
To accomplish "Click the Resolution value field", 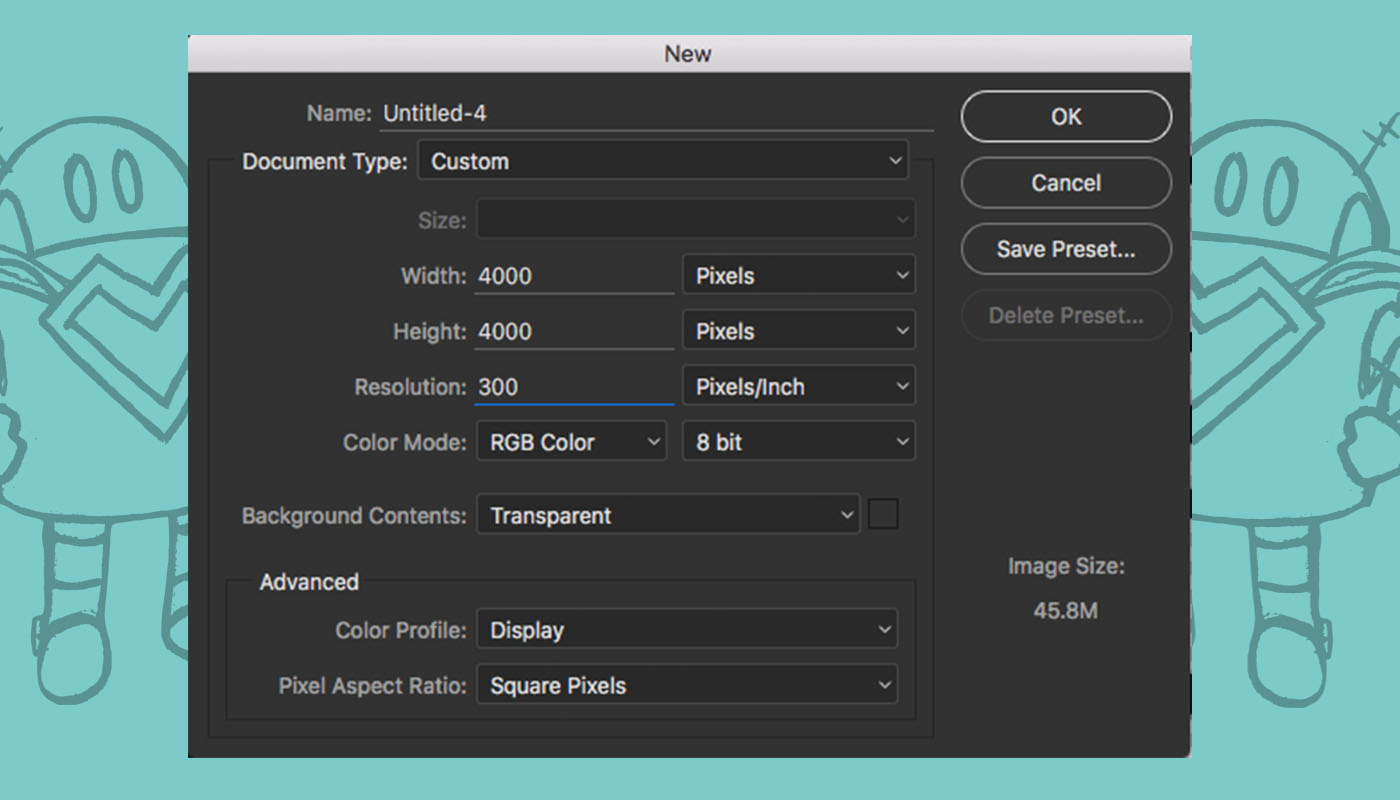I will tap(574, 387).
